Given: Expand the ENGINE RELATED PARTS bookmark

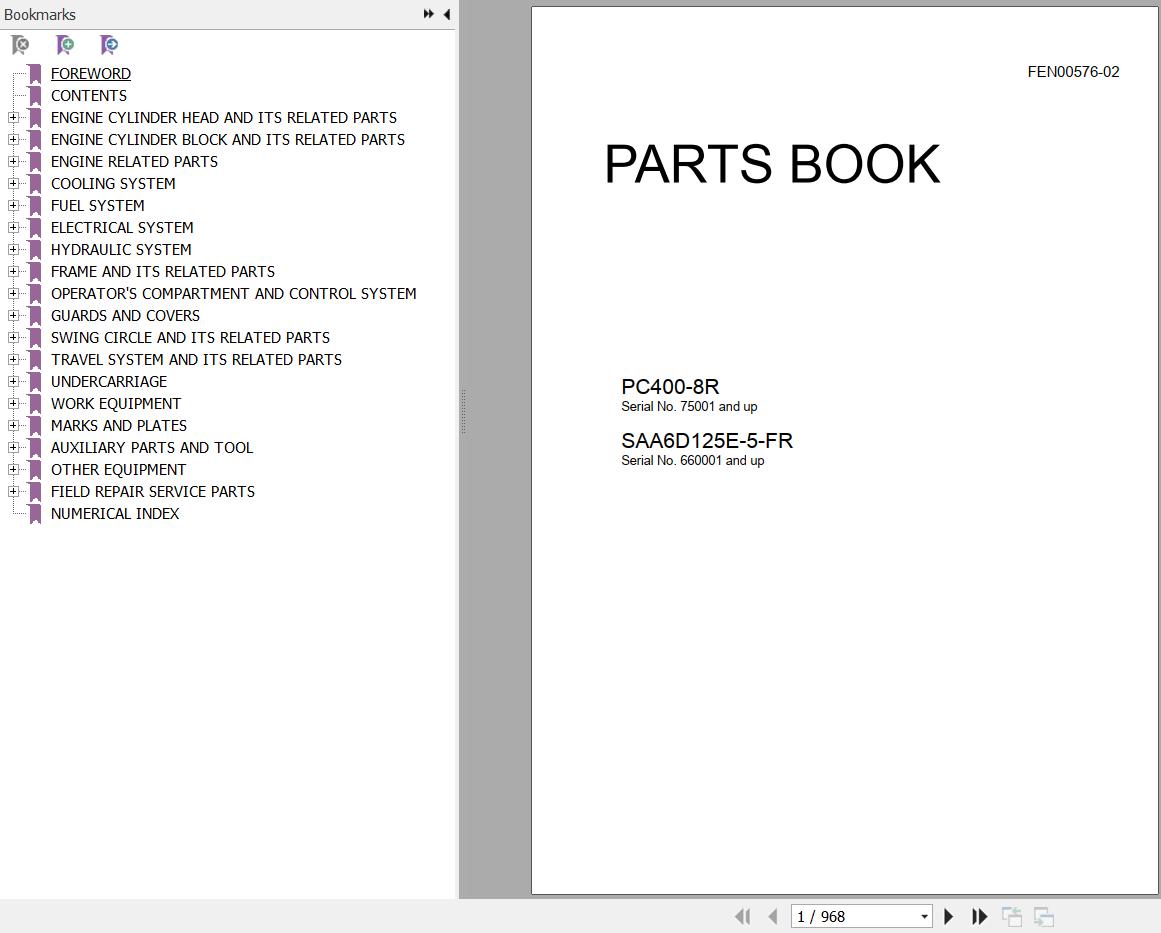Looking at the screenshot, I should pos(13,161).
